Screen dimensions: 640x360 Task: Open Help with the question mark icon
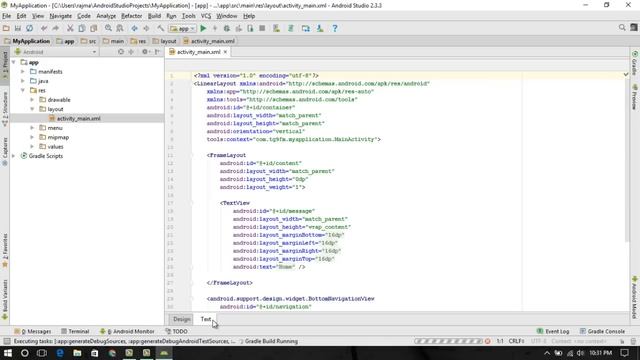pyautogui.click(x=335, y=28)
